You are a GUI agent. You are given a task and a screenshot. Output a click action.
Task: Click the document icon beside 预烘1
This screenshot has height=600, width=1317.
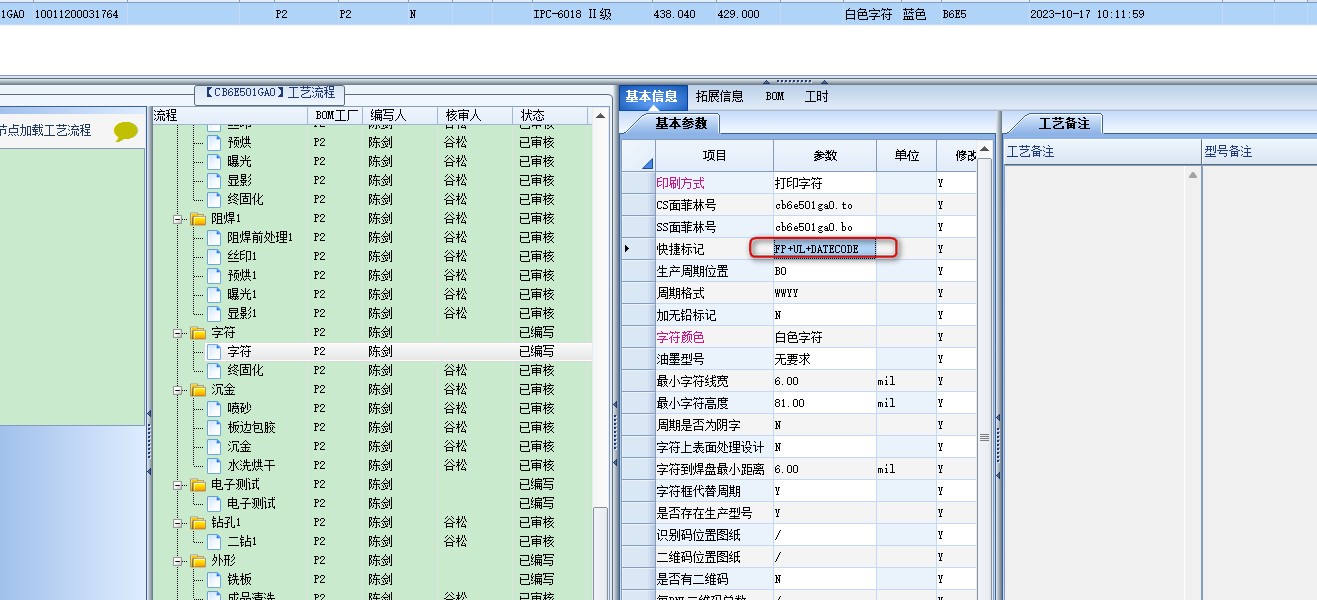click(x=213, y=275)
